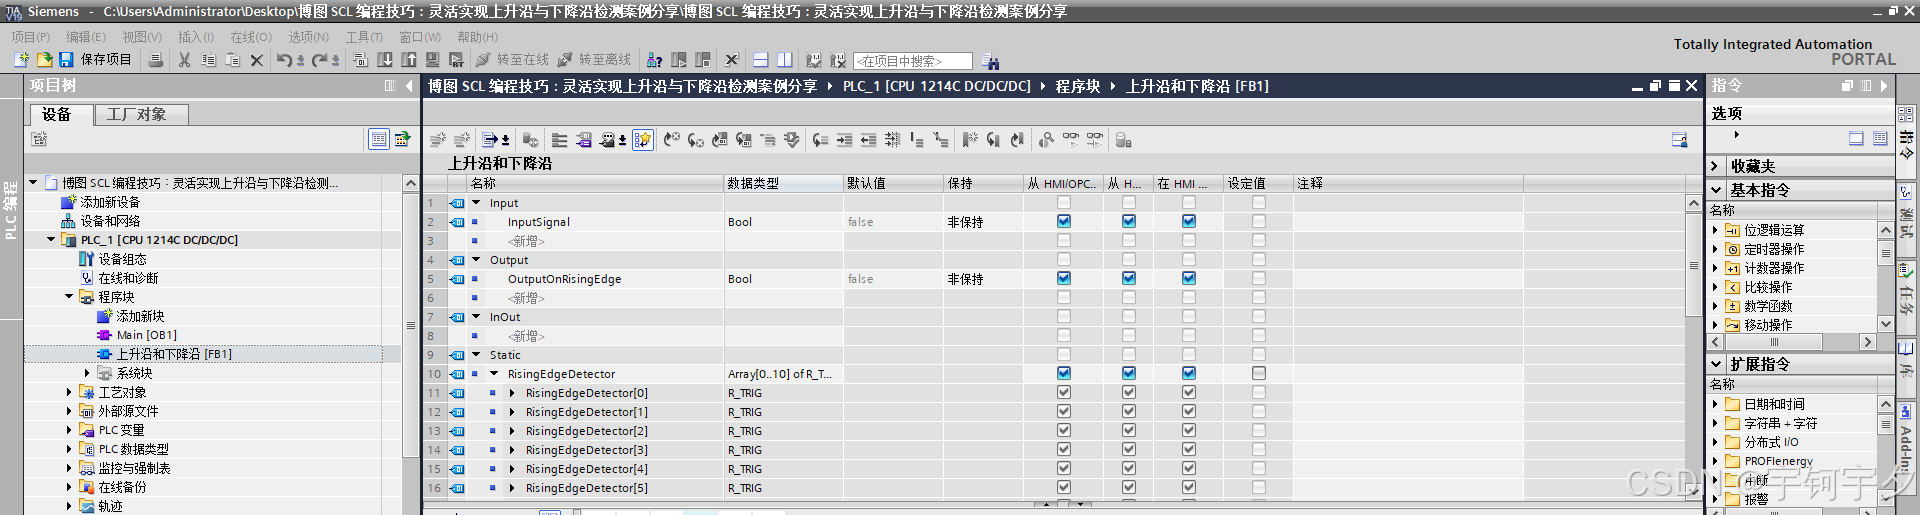Toggle visible-in-HMI checkbox for InputSignal

point(1189,222)
